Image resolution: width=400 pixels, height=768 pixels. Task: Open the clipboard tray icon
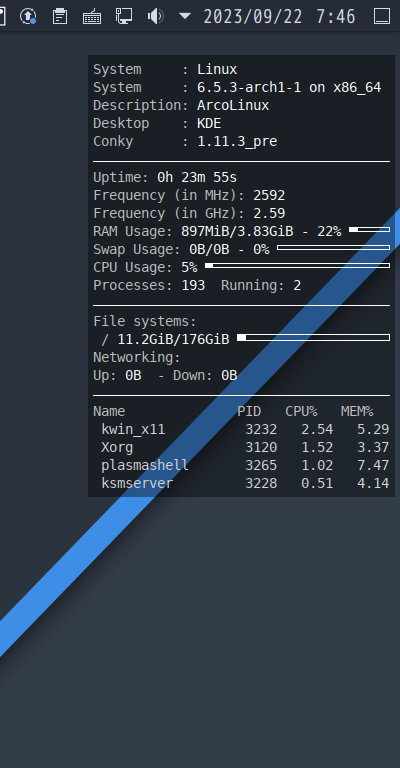(x=60, y=16)
